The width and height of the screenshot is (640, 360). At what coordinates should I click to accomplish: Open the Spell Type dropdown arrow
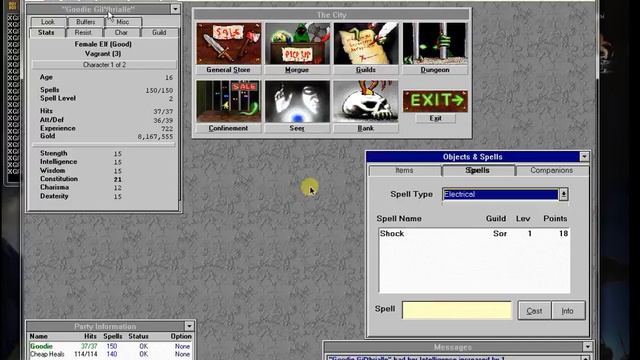pyautogui.click(x=564, y=194)
